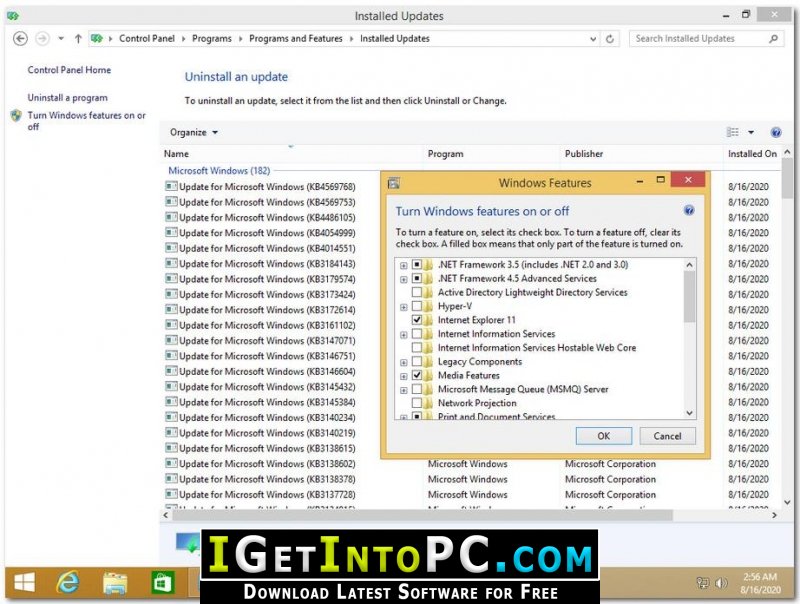Enable Internet Information Services checkbox
The image size is (800, 604).
point(417,334)
